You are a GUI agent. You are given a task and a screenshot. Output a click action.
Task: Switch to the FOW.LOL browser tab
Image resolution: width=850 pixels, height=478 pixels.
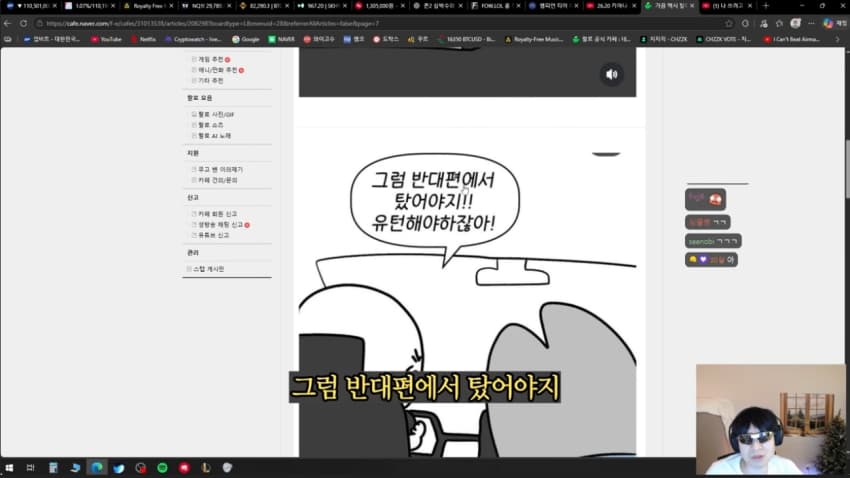pos(495,5)
